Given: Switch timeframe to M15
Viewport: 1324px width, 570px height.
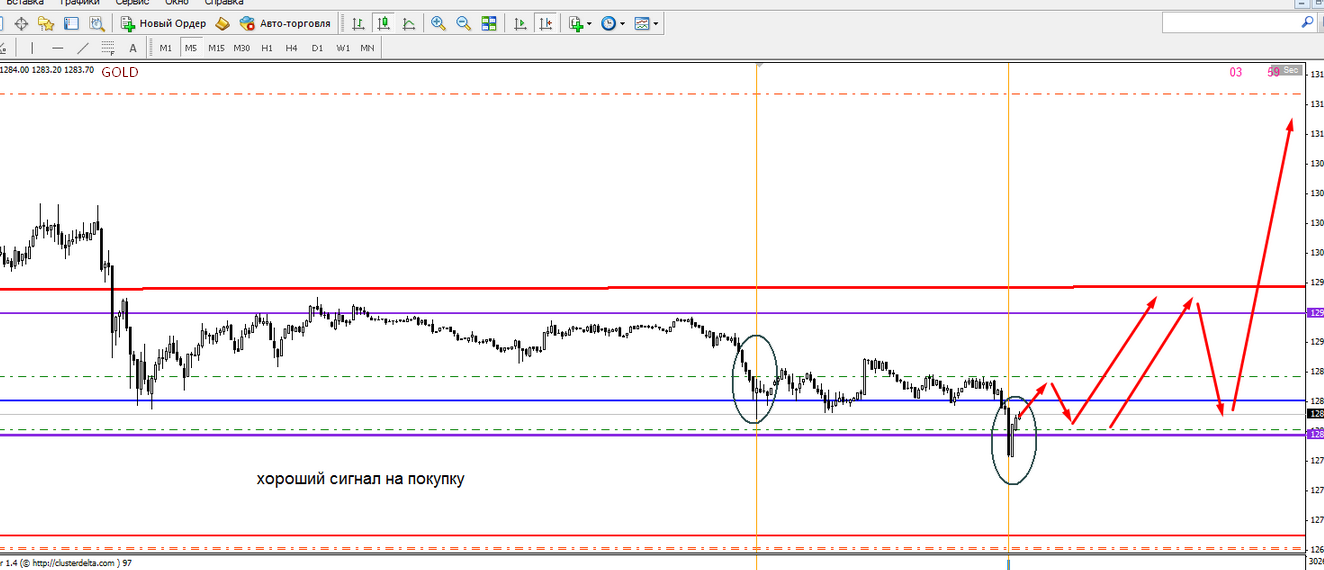Looking at the screenshot, I should tap(216, 47).
